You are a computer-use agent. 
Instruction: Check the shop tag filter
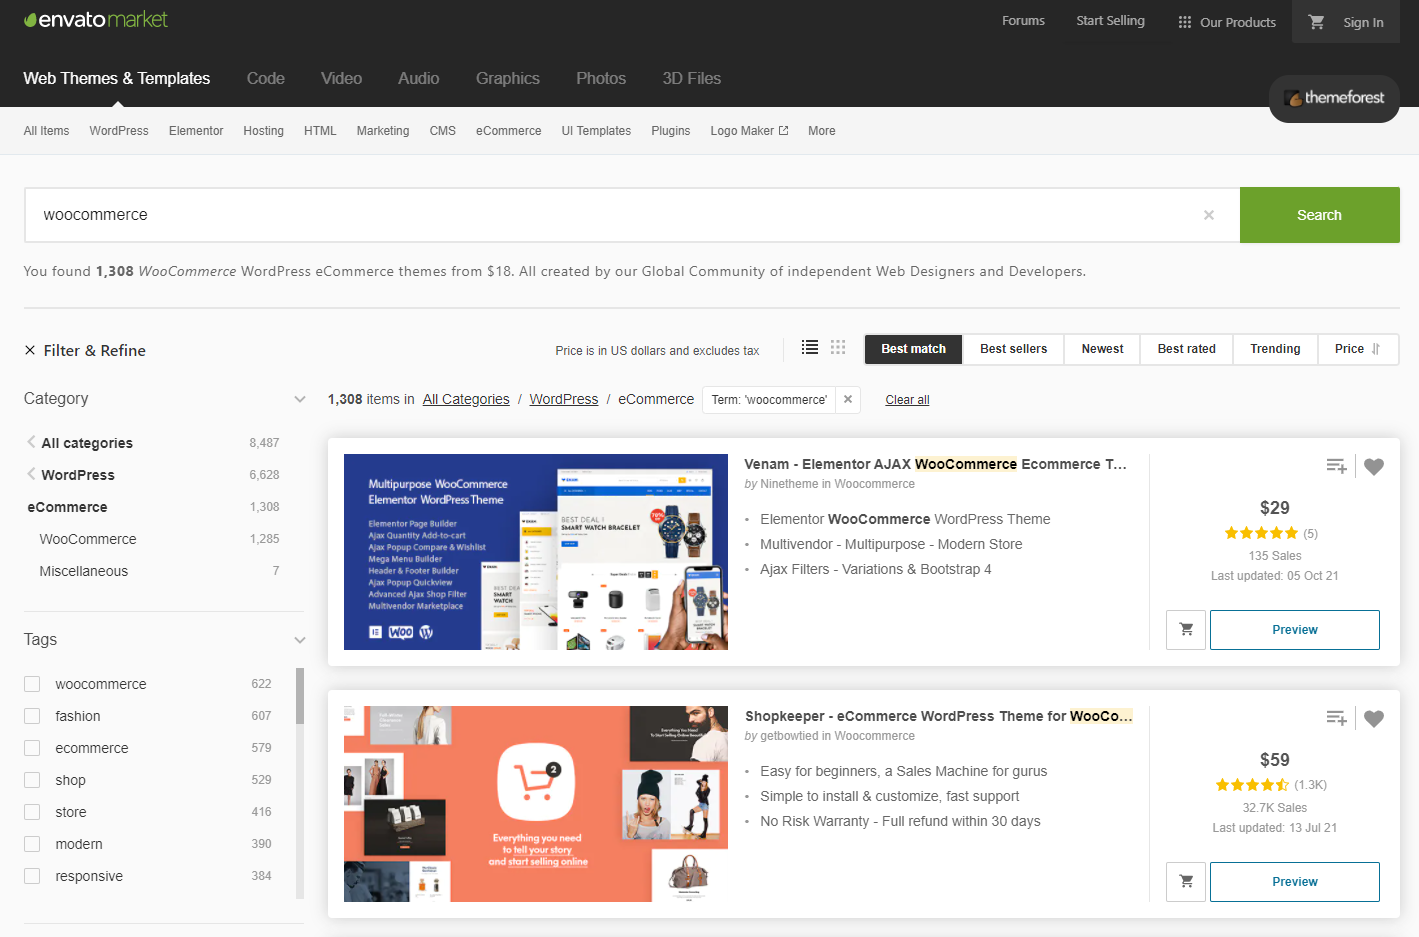coord(32,780)
